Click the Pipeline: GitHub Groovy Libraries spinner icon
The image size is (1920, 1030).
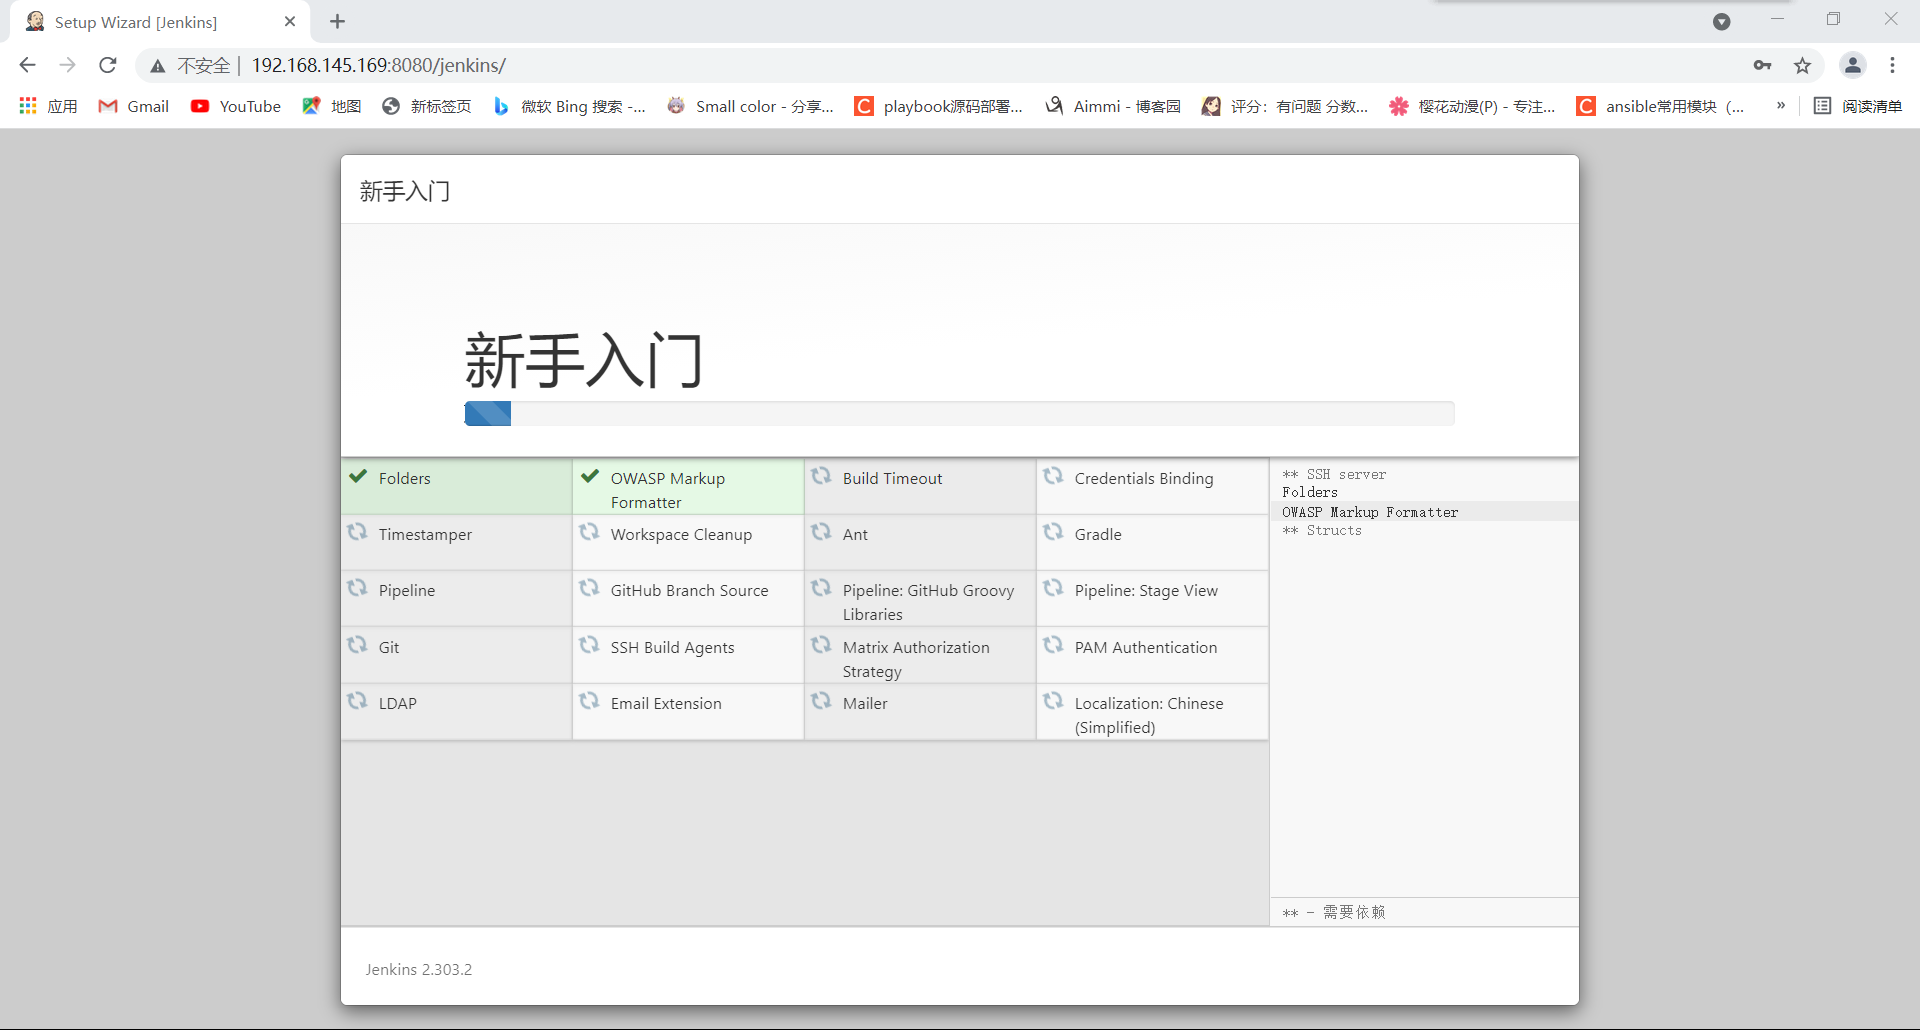pyautogui.click(x=821, y=588)
